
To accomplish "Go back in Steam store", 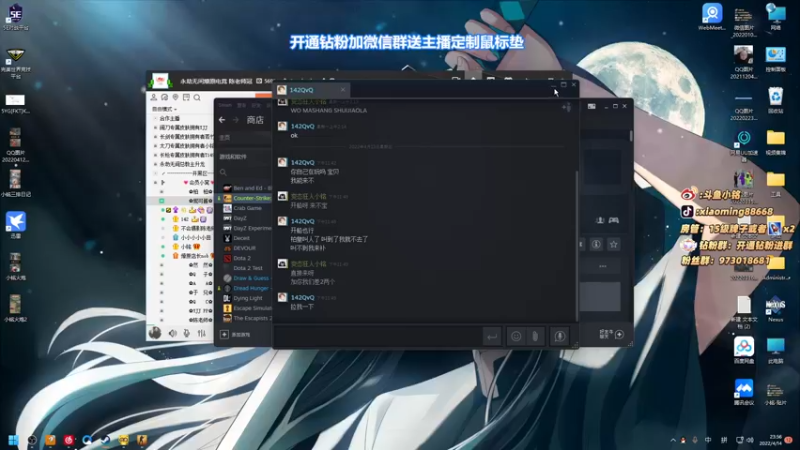I will tap(222, 120).
